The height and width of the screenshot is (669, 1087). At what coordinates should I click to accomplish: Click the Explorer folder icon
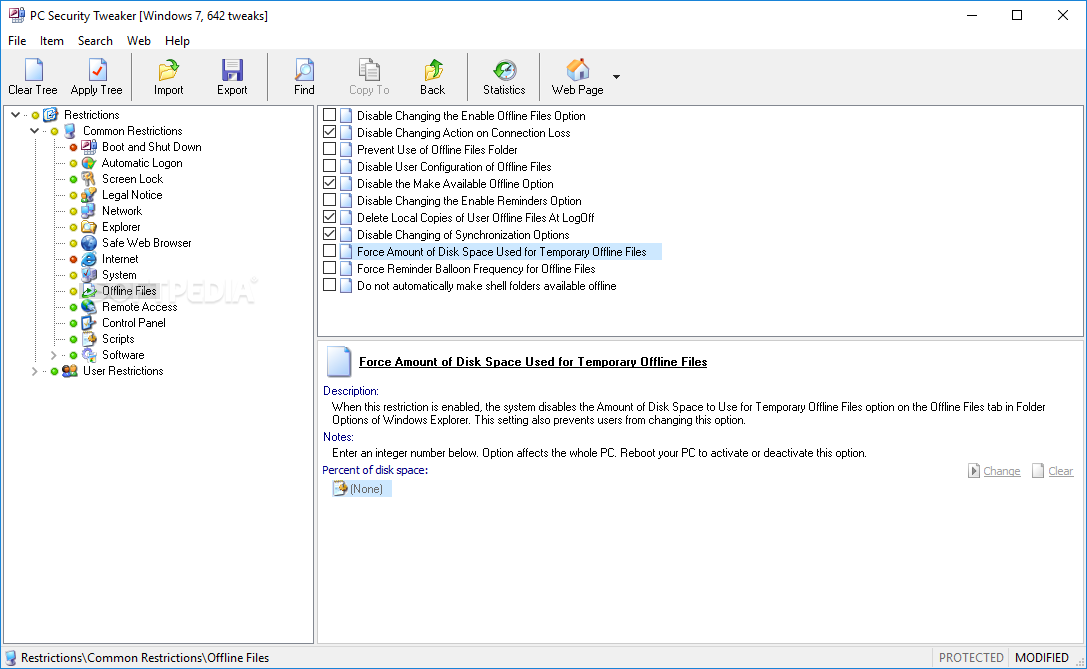[89, 227]
